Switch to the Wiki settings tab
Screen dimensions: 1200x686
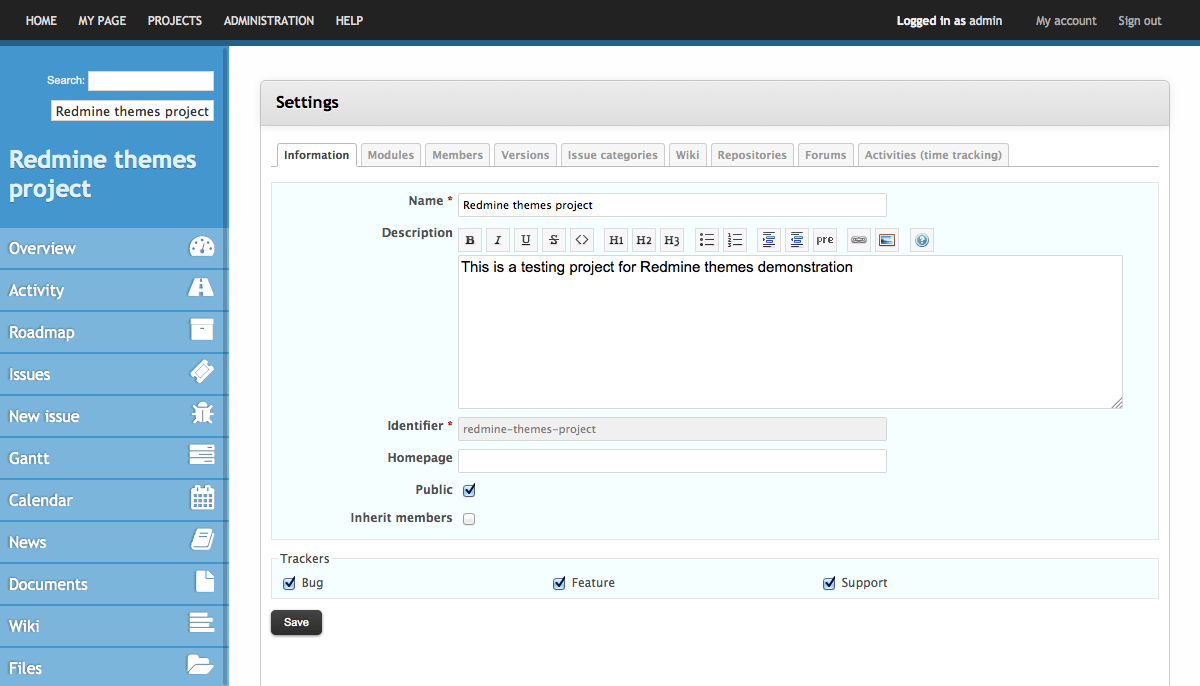pos(687,155)
